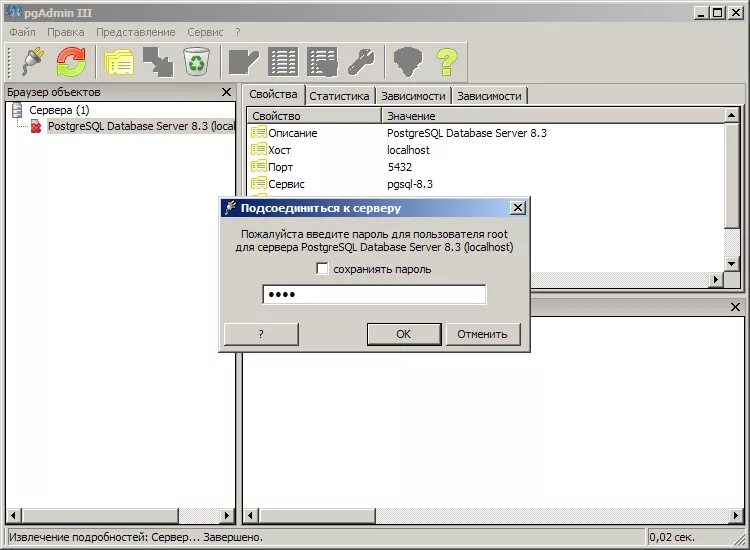The width and height of the screenshot is (750, 550).
Task: Close the Браузер объектов panel
Action: (226, 92)
